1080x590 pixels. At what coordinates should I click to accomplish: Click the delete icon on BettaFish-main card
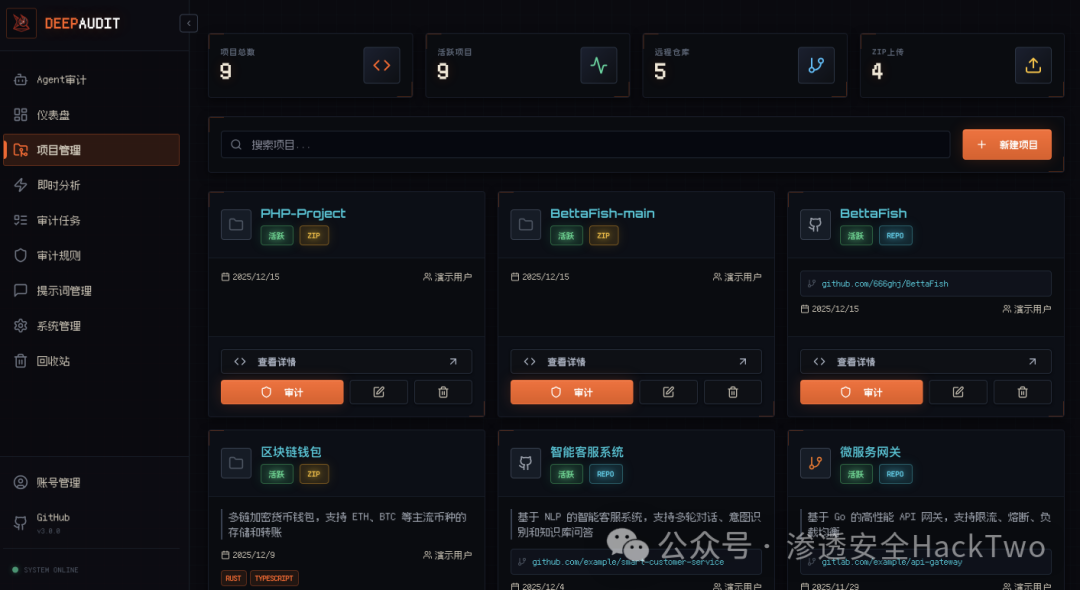732,391
